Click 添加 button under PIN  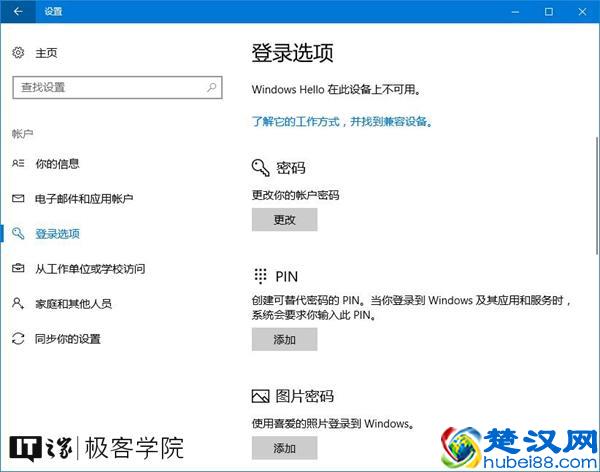(x=284, y=339)
